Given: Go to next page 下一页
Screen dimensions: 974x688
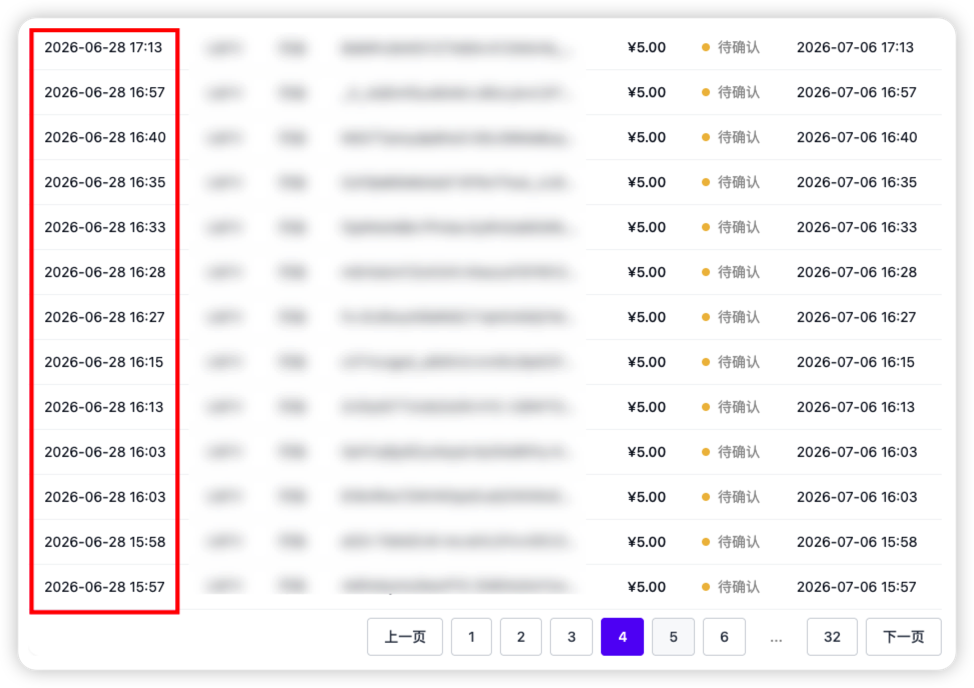Looking at the screenshot, I should pyautogui.click(x=903, y=636).
